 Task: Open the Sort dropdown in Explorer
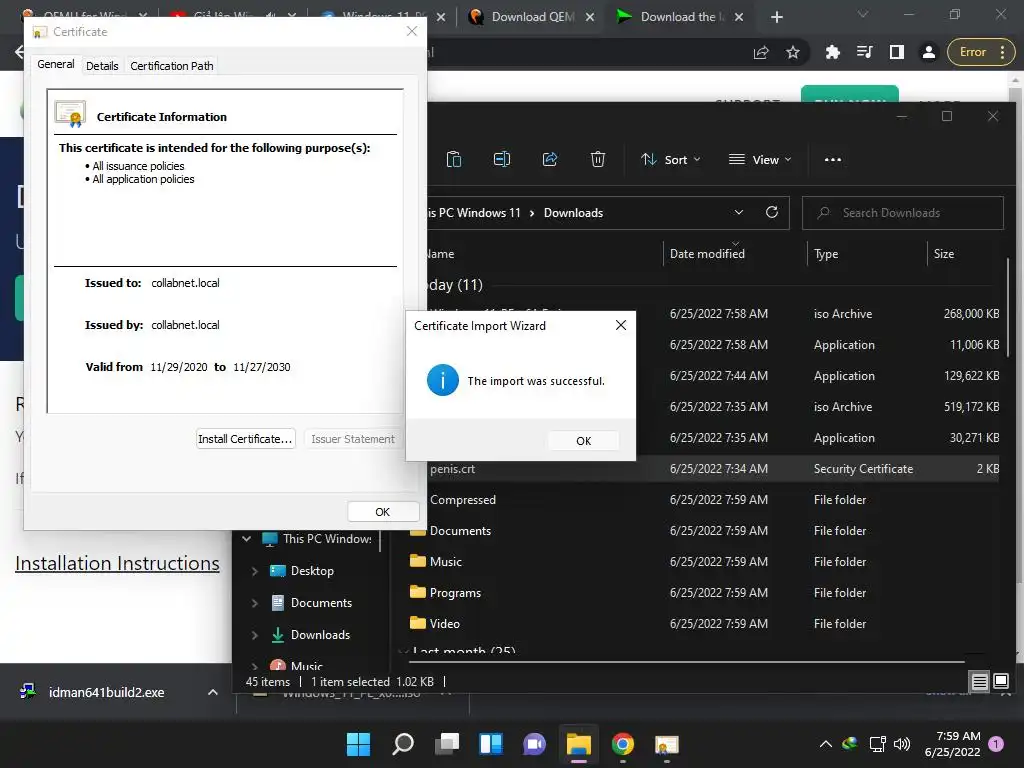[x=671, y=159]
